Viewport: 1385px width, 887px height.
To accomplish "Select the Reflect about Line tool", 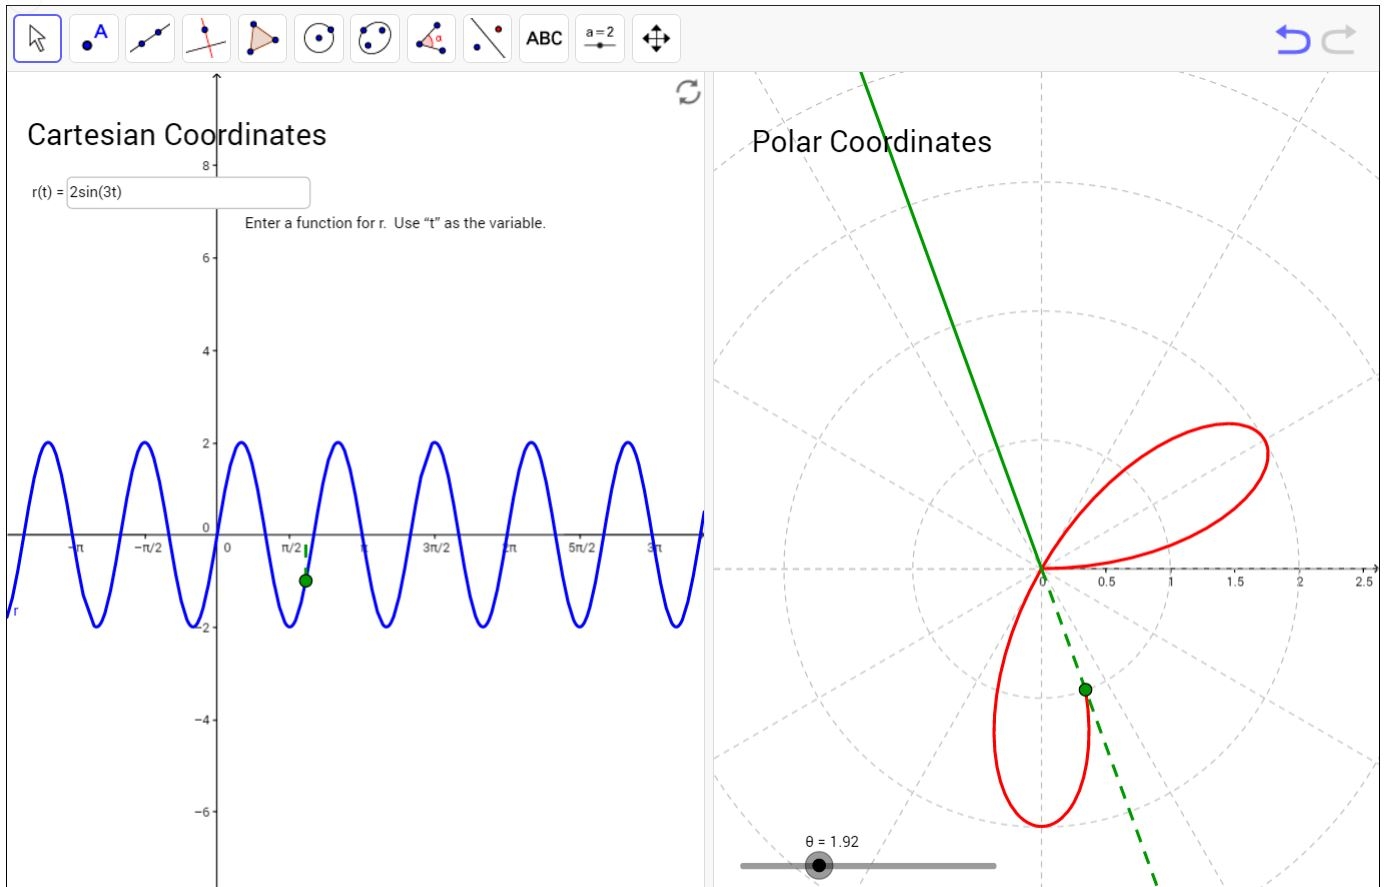I will (x=485, y=38).
